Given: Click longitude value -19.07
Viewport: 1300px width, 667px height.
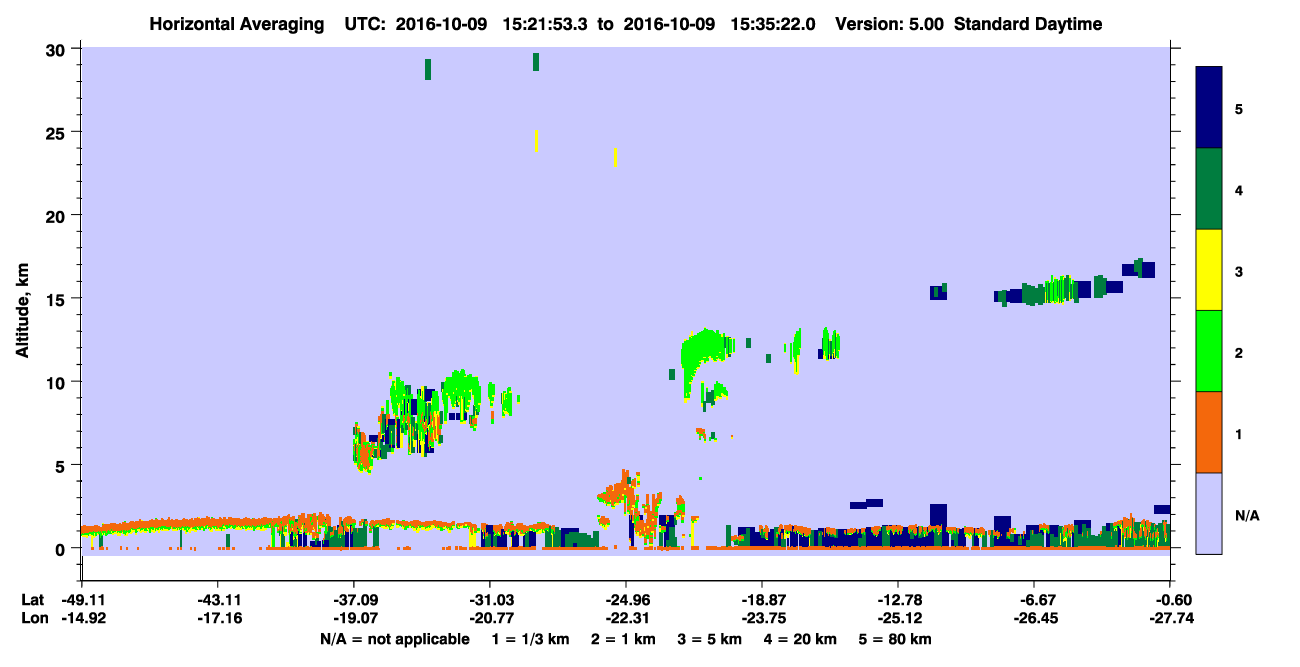Looking at the screenshot, I should 353,618.
